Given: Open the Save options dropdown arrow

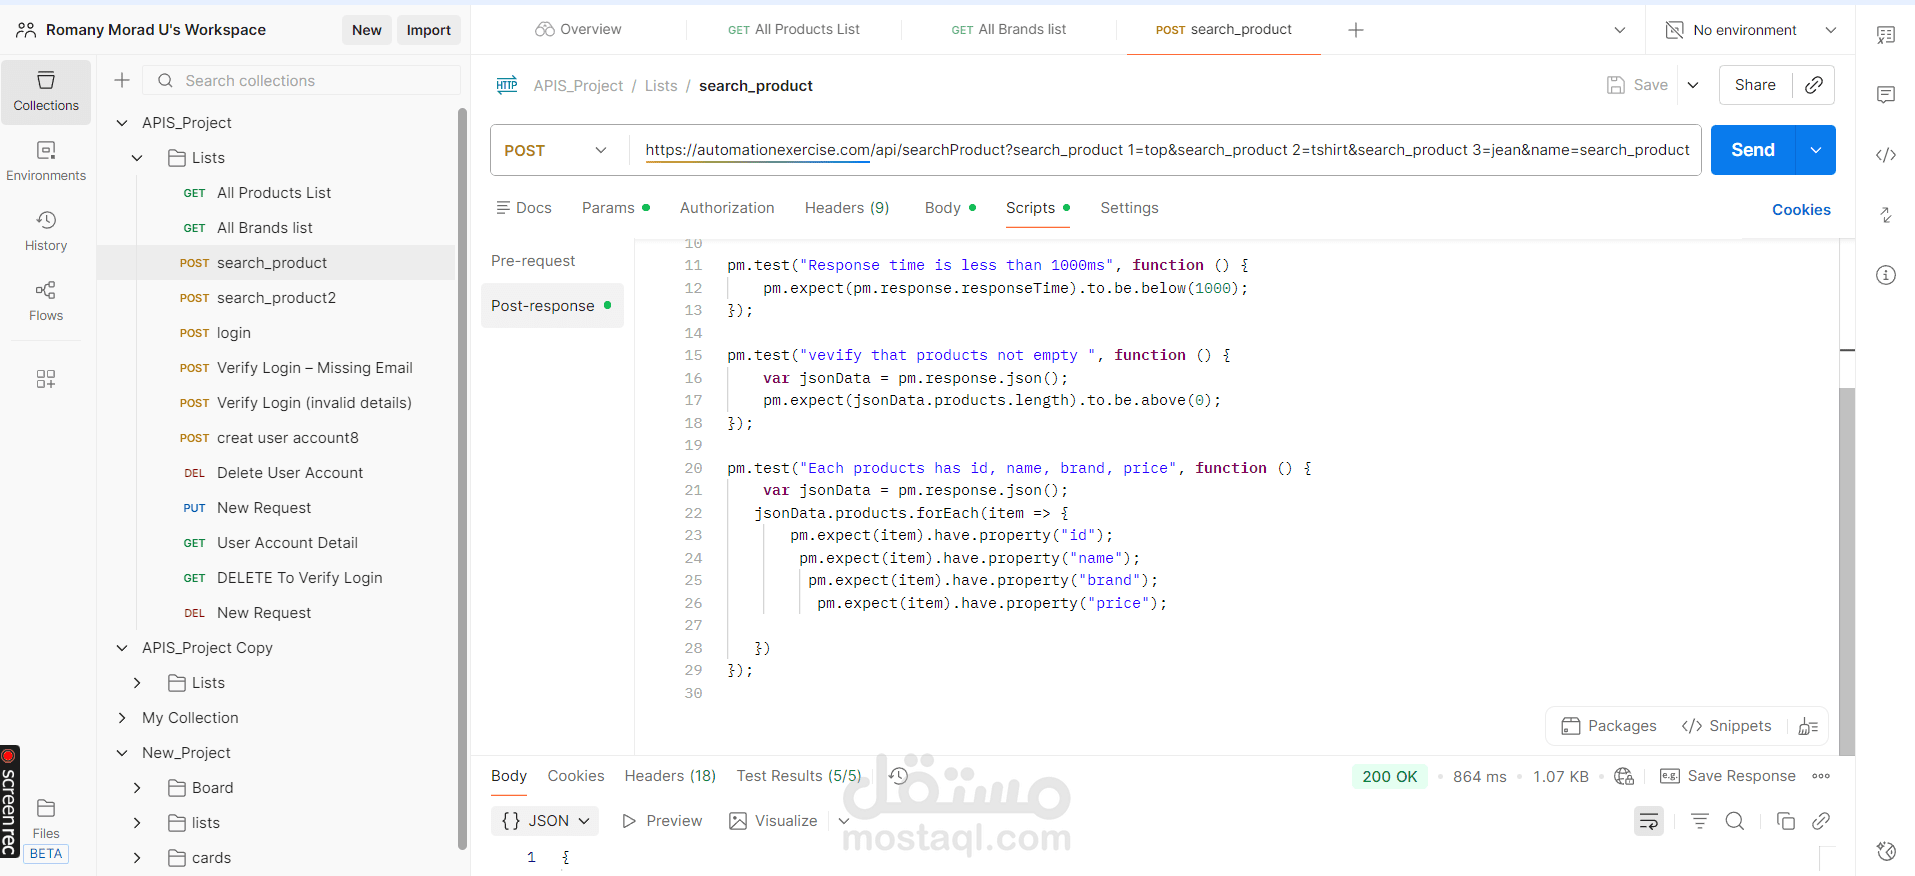Looking at the screenshot, I should tap(1693, 85).
